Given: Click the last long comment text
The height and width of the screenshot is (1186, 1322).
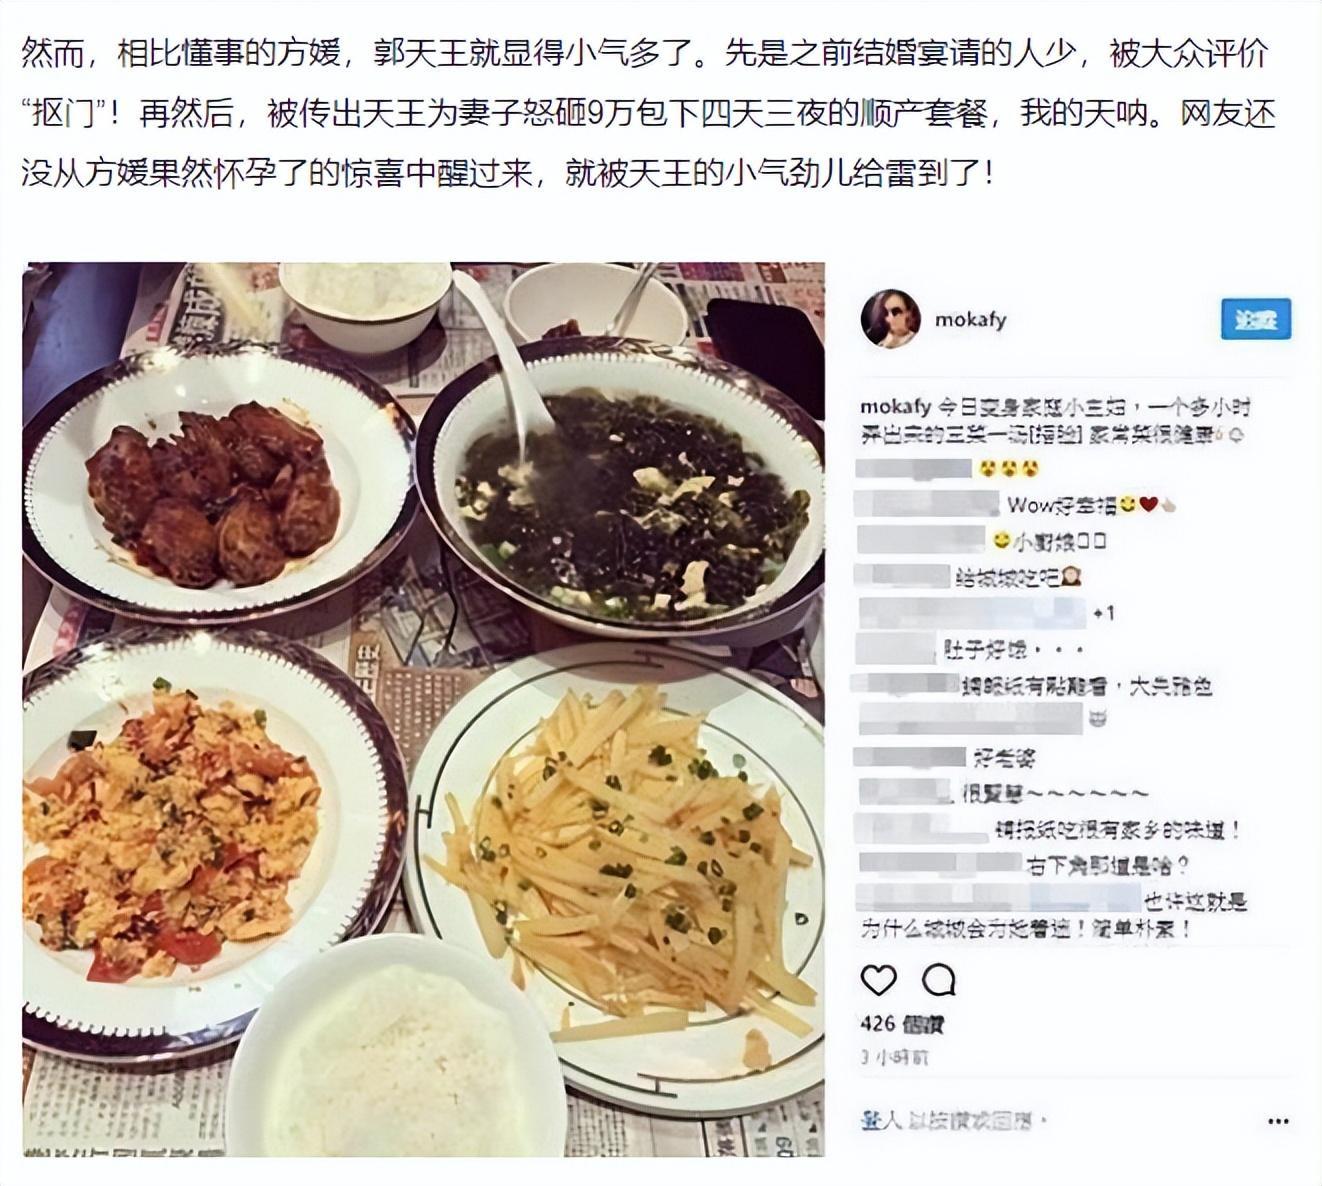Looking at the screenshot, I should click(1054, 915).
